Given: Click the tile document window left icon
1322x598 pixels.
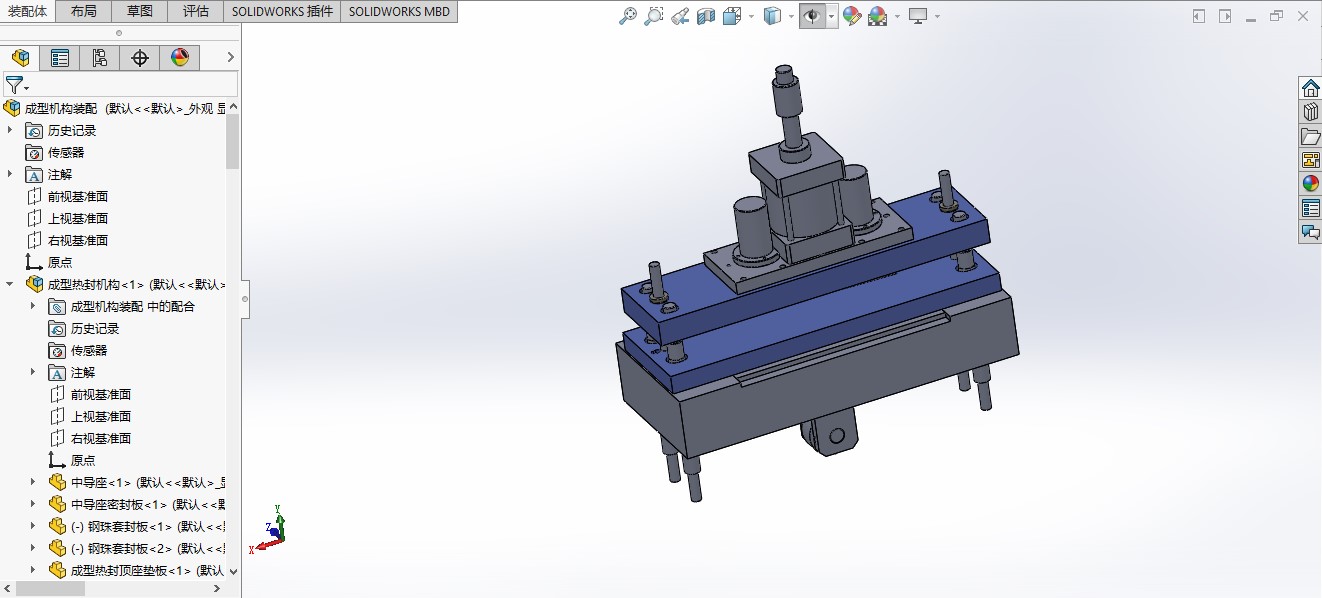Looking at the screenshot, I should pos(1199,16).
